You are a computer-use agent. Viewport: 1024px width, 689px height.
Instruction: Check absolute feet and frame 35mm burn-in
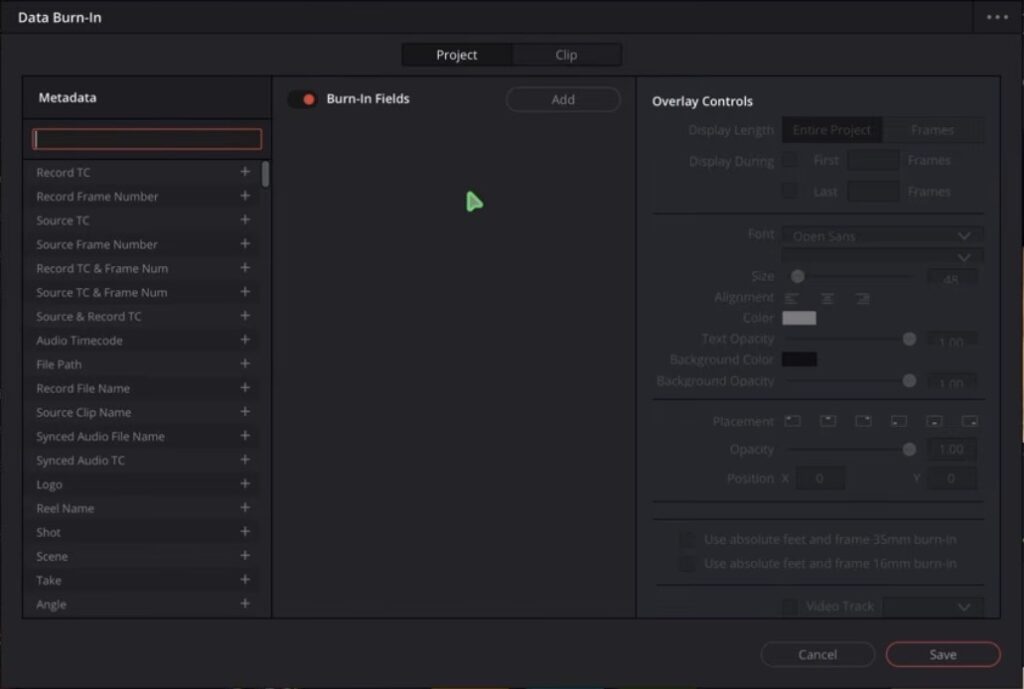coord(686,539)
